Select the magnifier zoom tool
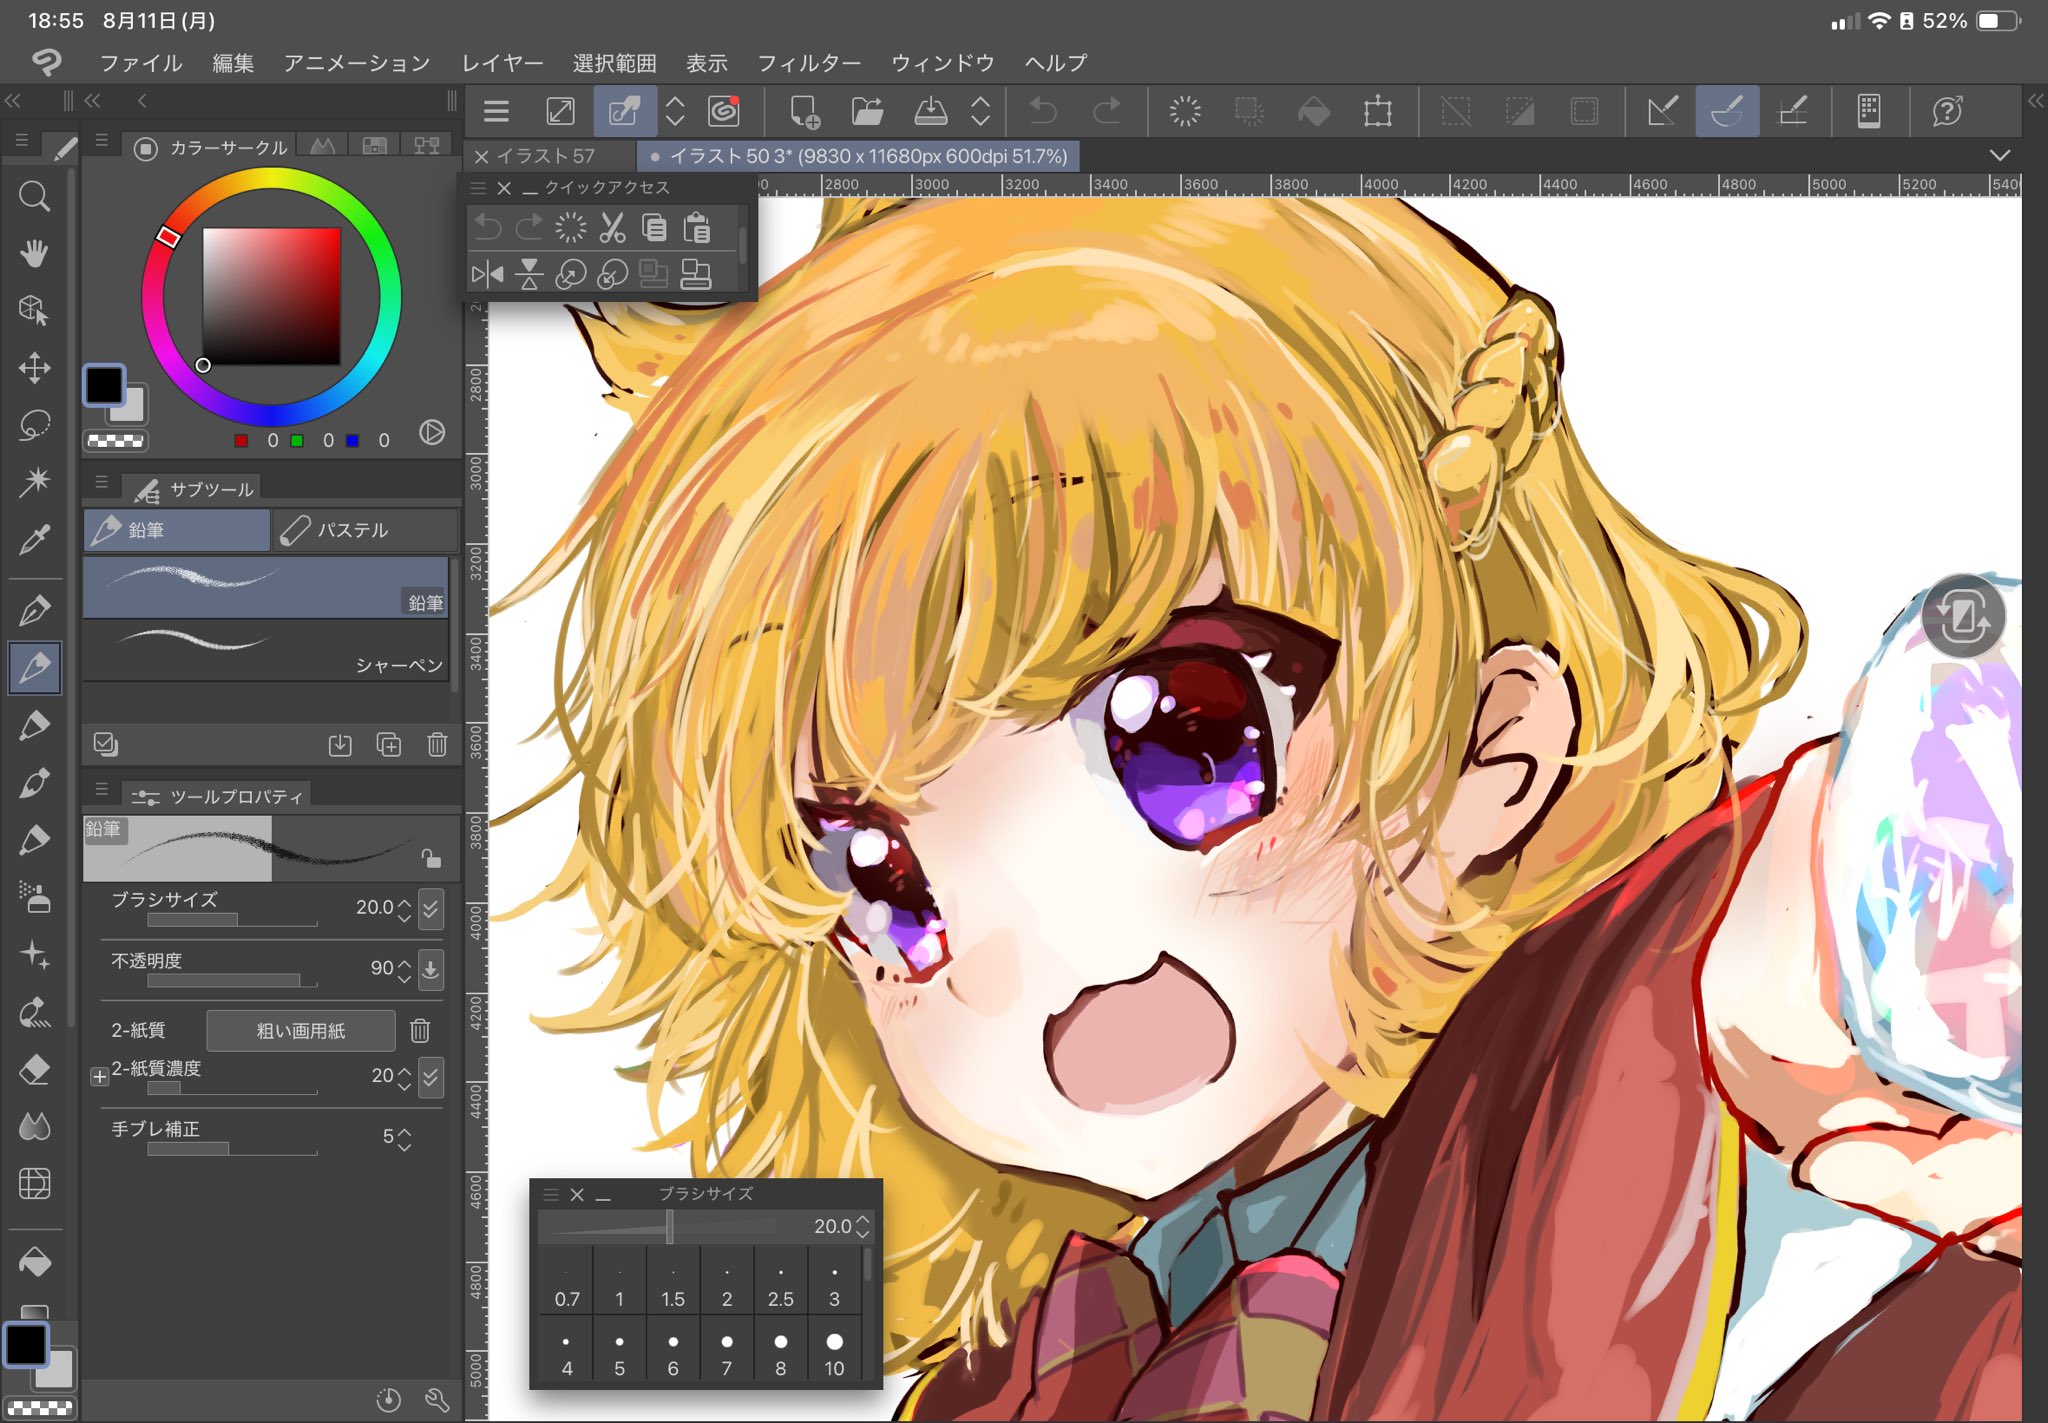This screenshot has width=2048, height=1423. tap(34, 196)
